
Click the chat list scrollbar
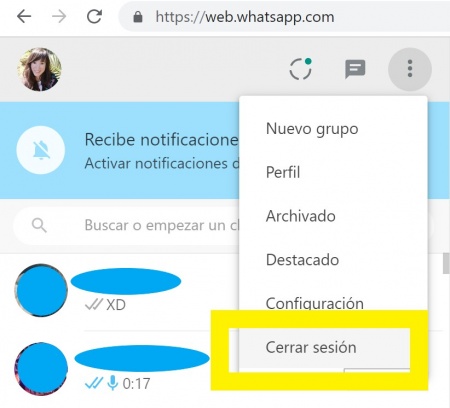pyautogui.click(x=446, y=263)
